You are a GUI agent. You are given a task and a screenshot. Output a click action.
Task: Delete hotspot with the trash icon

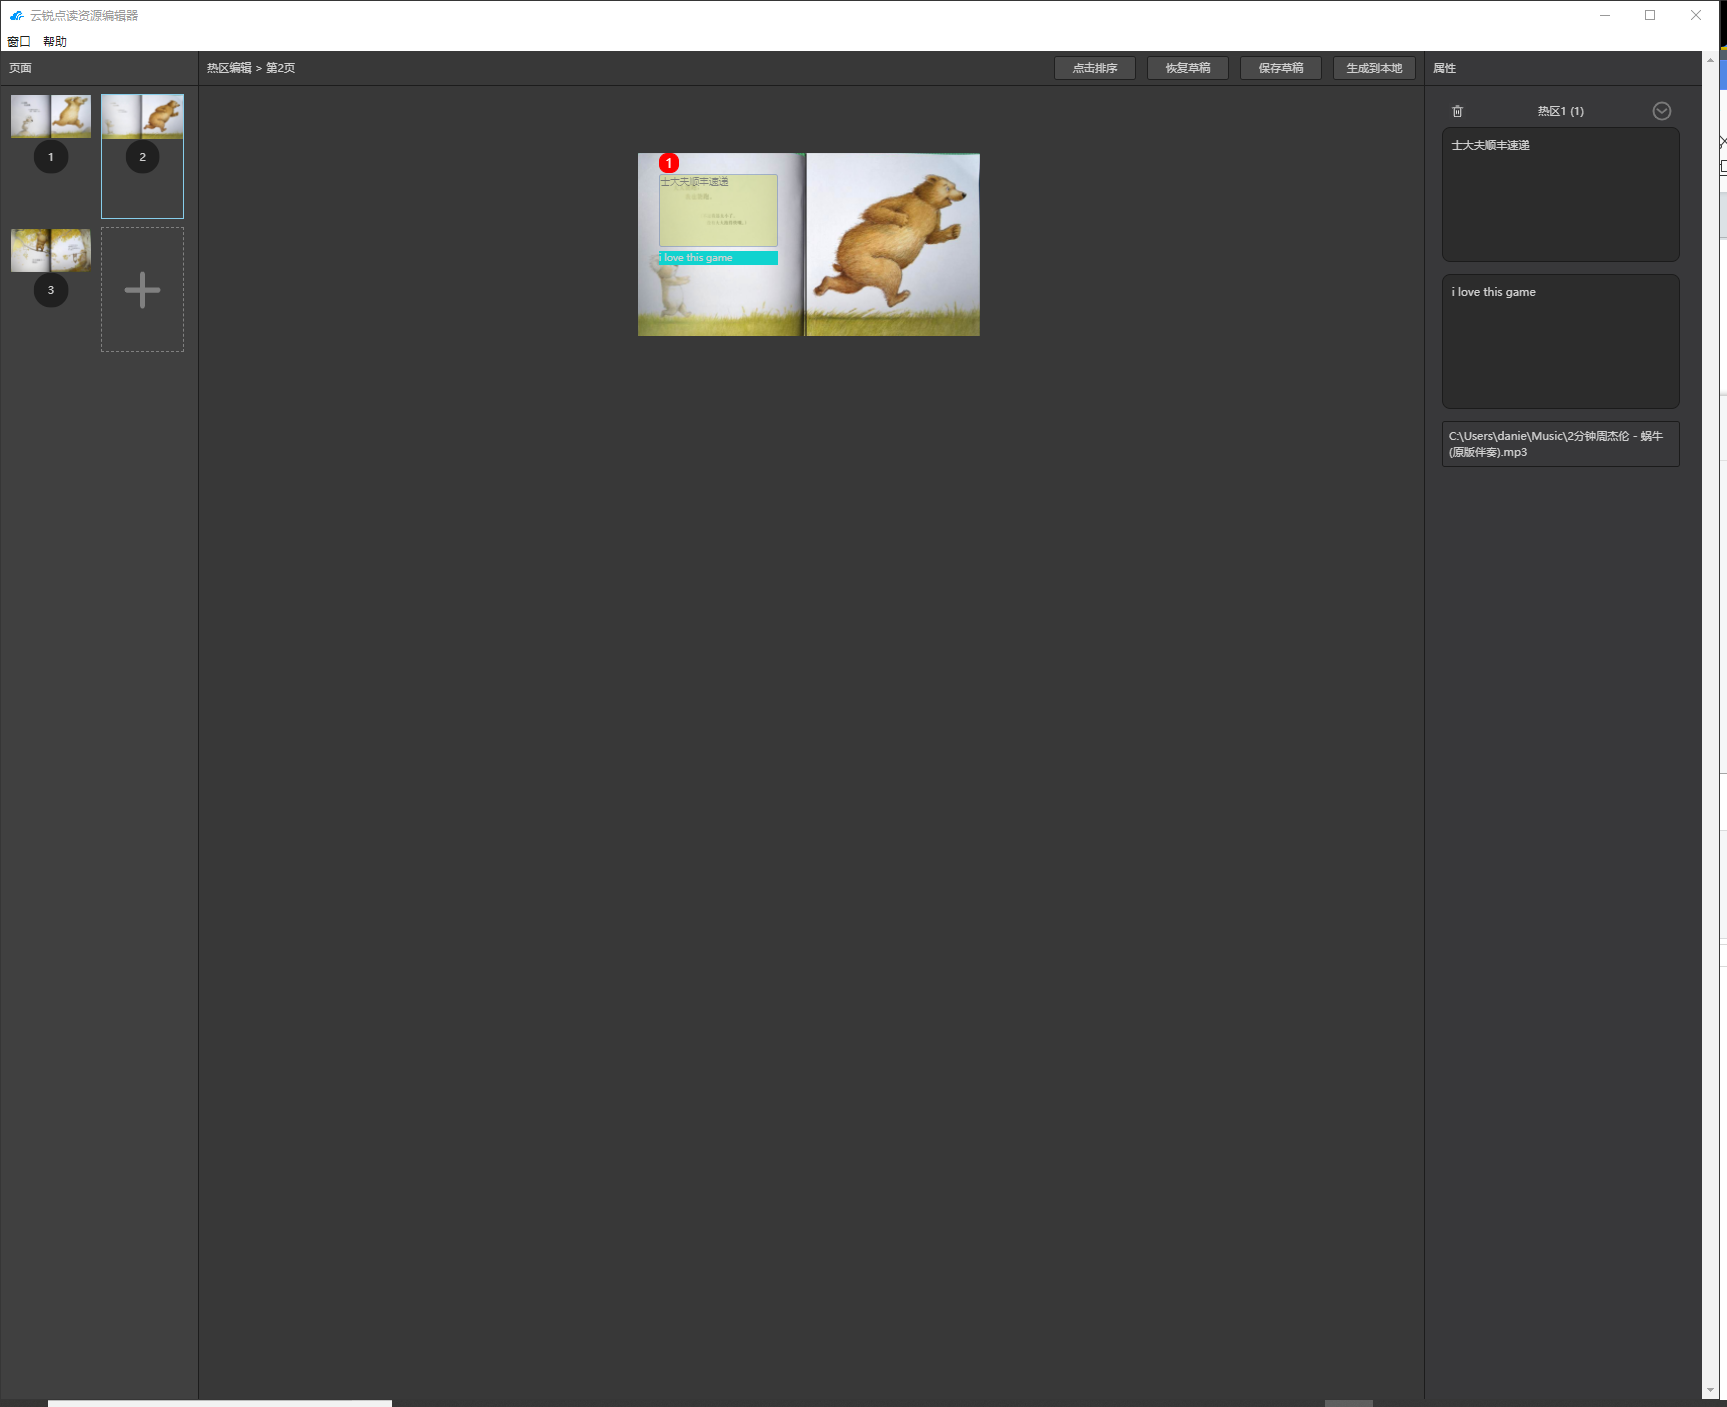(x=1457, y=111)
